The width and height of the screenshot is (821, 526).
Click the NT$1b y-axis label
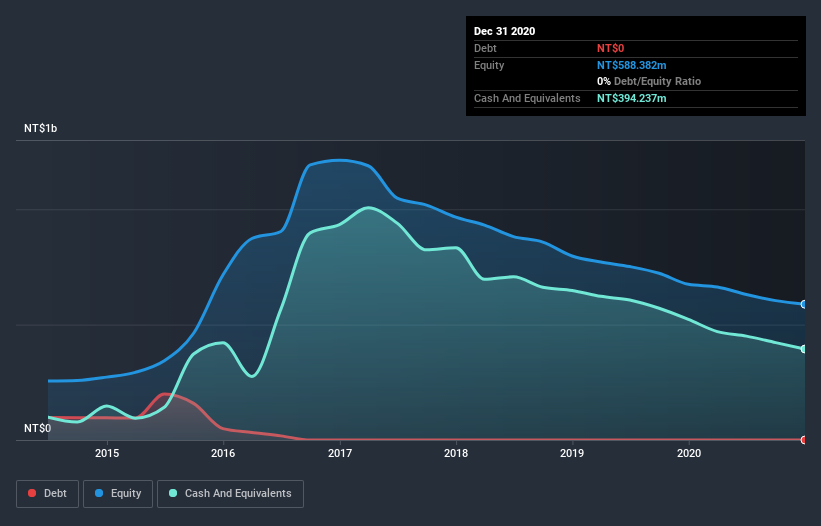[x=40, y=128]
